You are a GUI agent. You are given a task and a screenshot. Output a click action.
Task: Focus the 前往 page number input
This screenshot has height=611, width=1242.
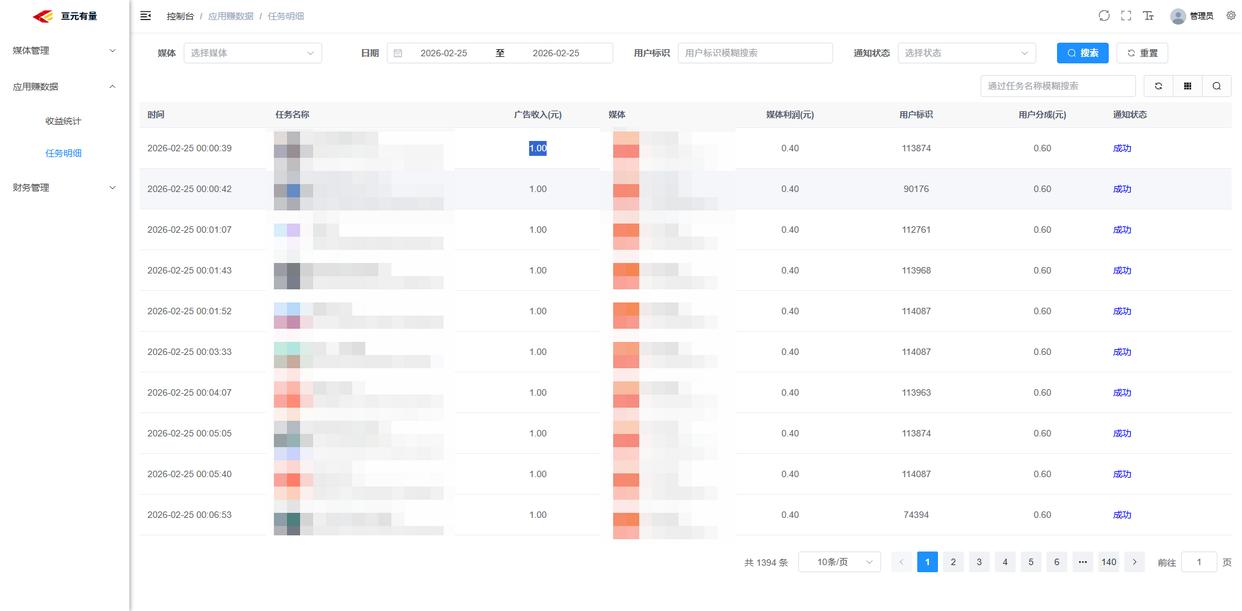1199,562
